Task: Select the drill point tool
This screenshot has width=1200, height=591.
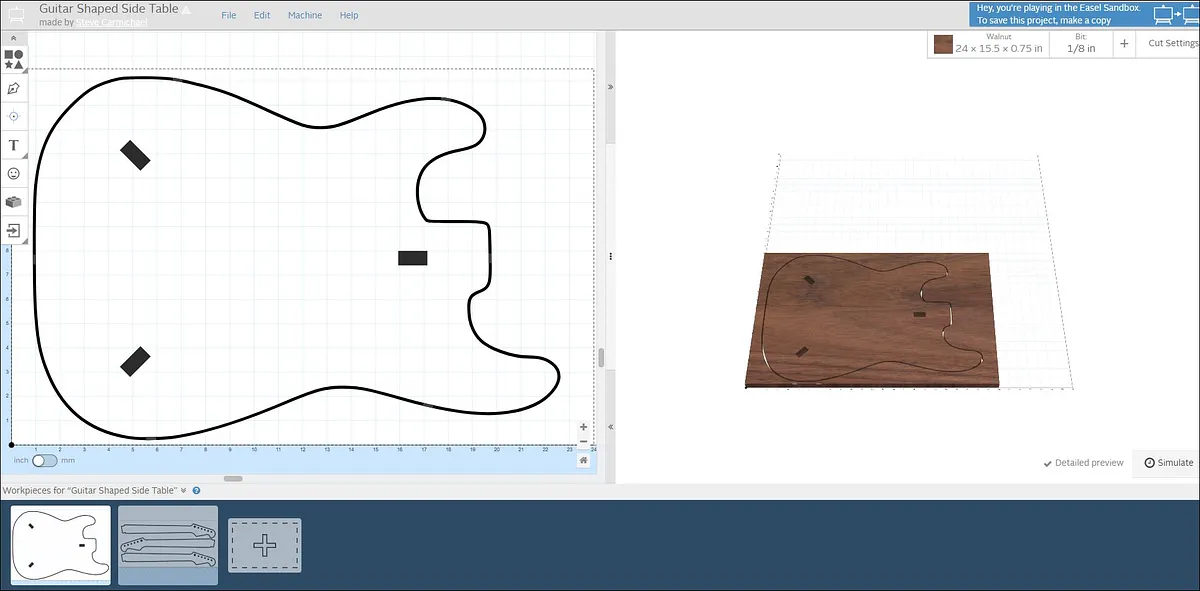Action: click(14, 116)
